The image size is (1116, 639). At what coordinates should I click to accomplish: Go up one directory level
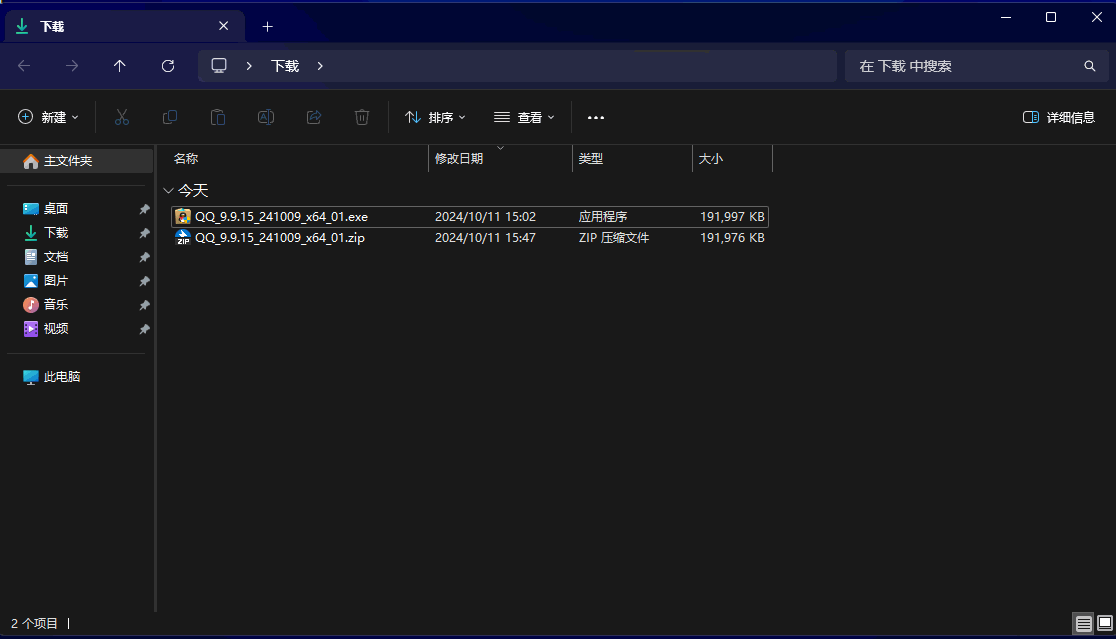(120, 66)
